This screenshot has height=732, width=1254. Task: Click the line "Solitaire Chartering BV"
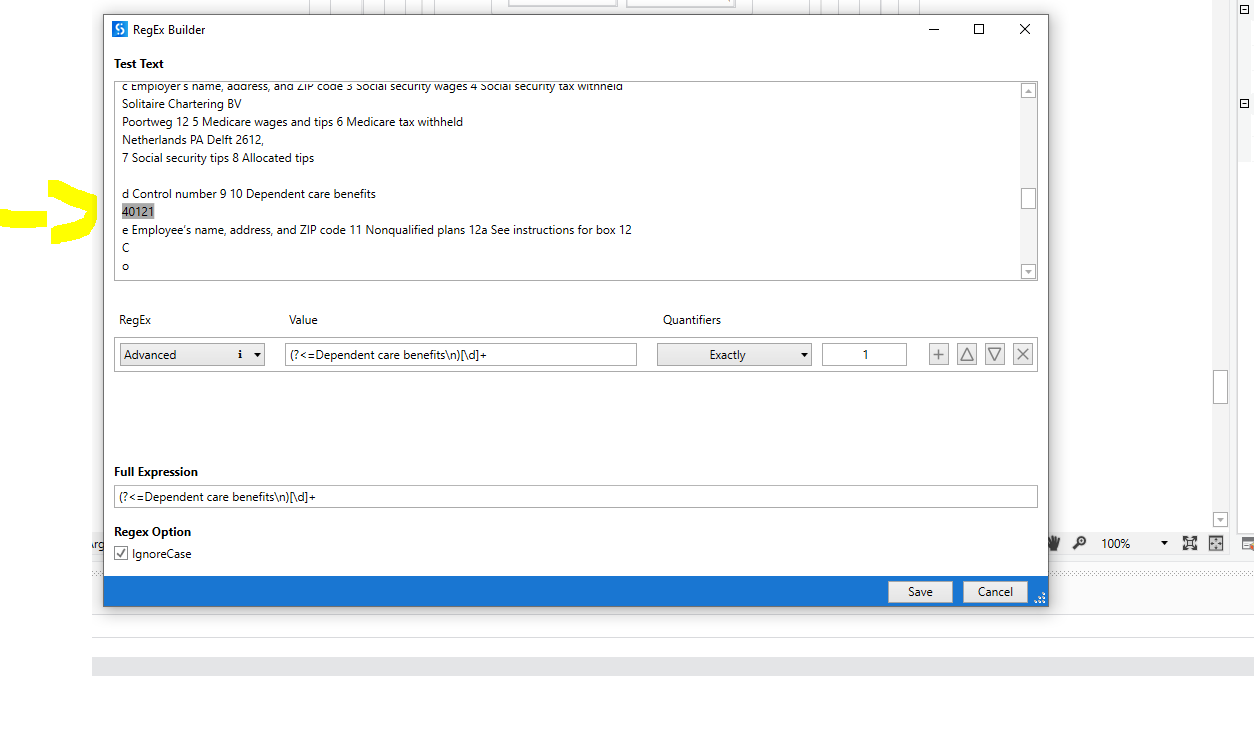coord(182,103)
